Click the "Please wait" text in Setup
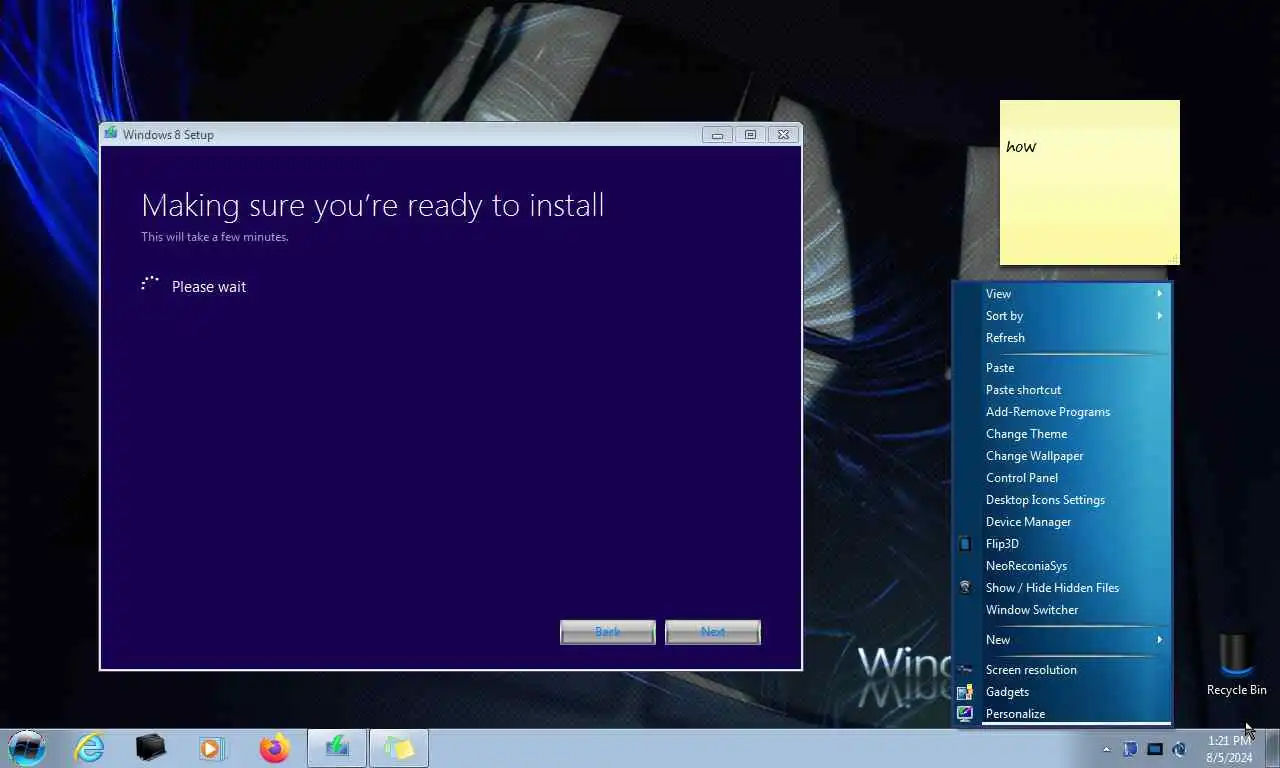Image resolution: width=1280 pixels, height=768 pixels. tap(209, 287)
